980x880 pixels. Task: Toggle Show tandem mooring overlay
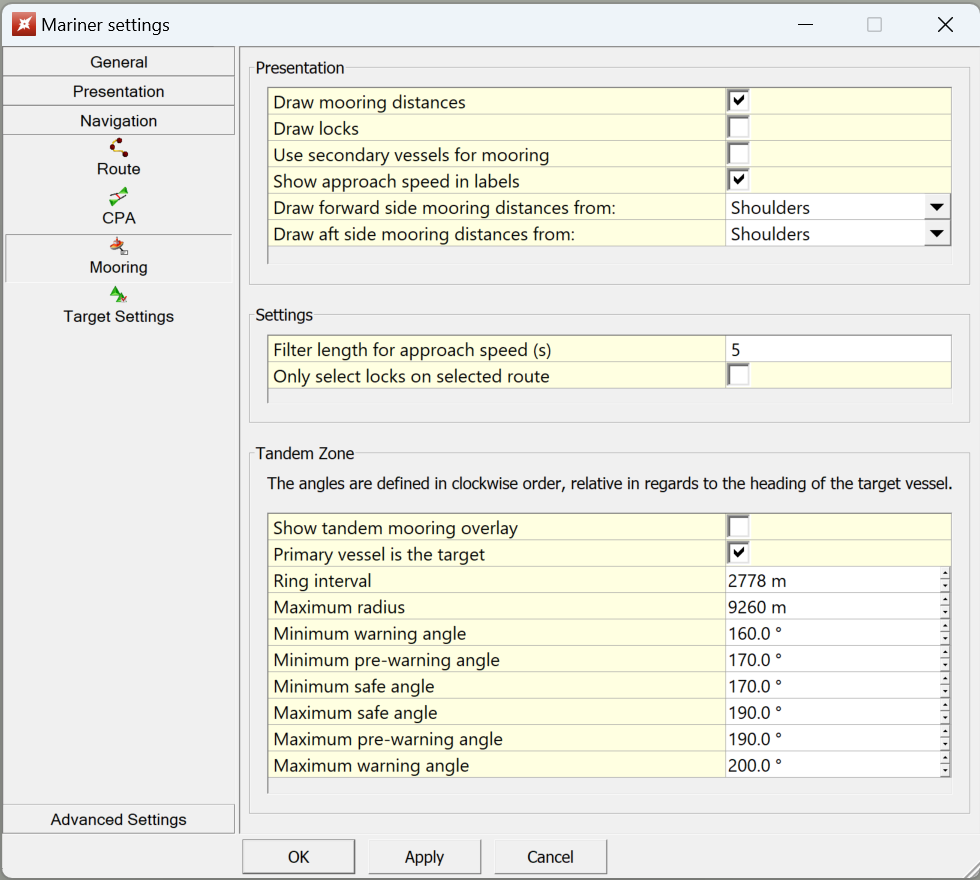click(x=738, y=527)
